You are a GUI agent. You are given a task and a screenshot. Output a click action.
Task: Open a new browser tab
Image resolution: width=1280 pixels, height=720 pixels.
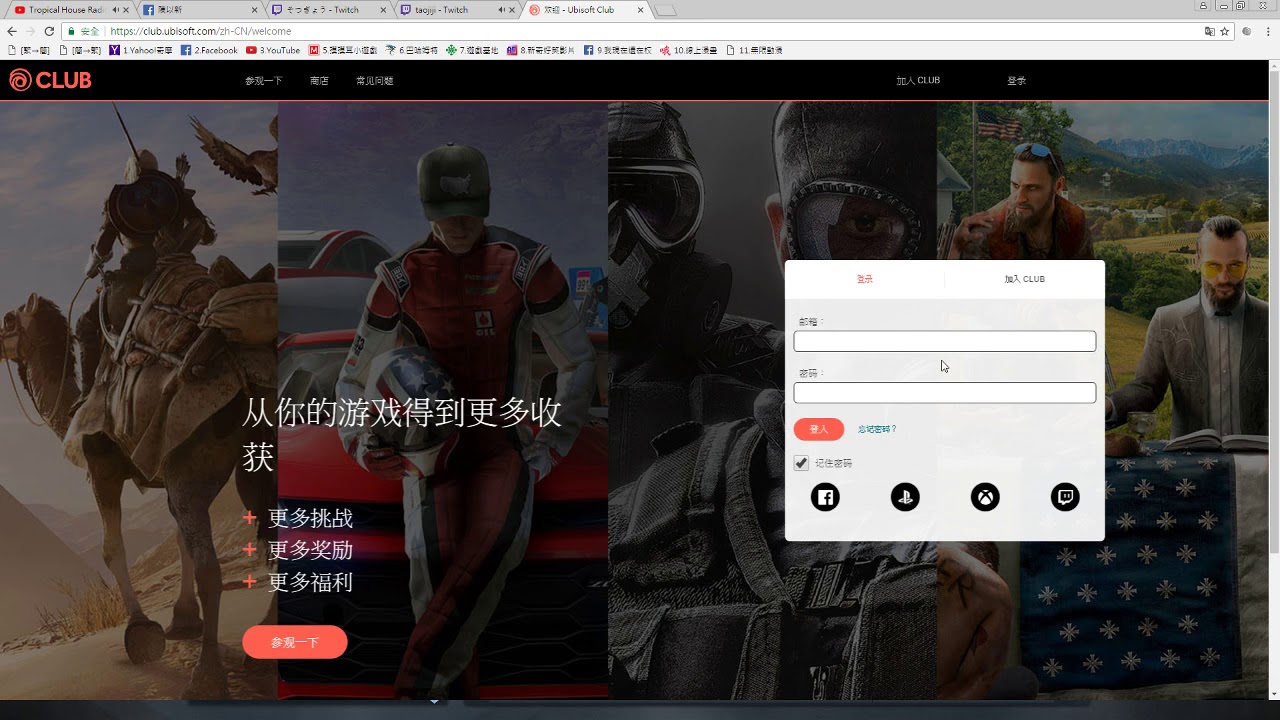[x=665, y=10]
